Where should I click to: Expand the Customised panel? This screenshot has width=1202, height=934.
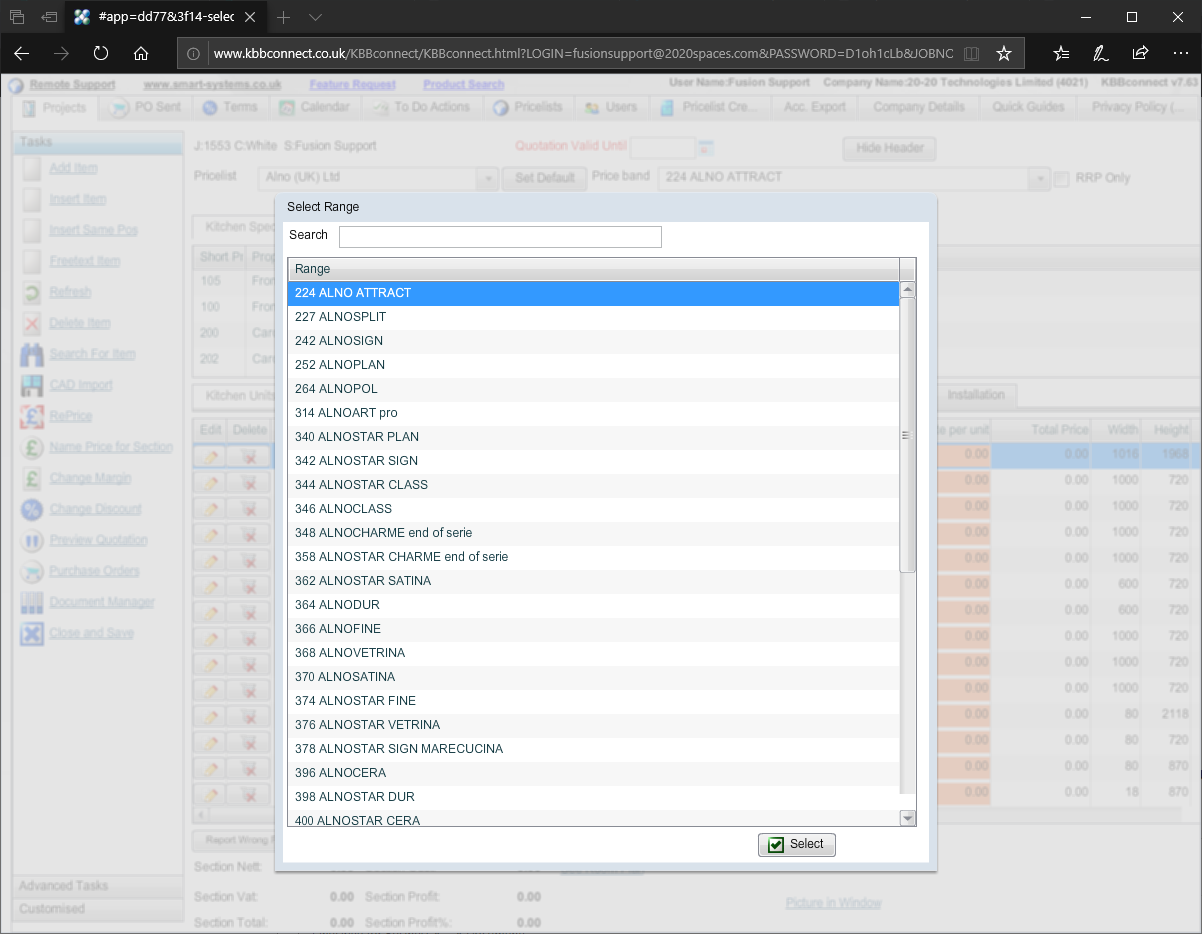tap(97, 909)
